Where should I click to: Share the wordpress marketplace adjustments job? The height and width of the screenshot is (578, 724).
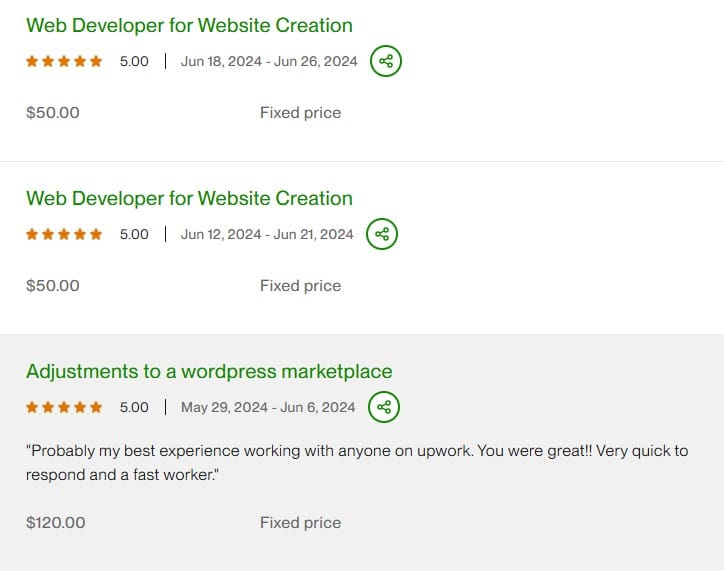pos(383,407)
